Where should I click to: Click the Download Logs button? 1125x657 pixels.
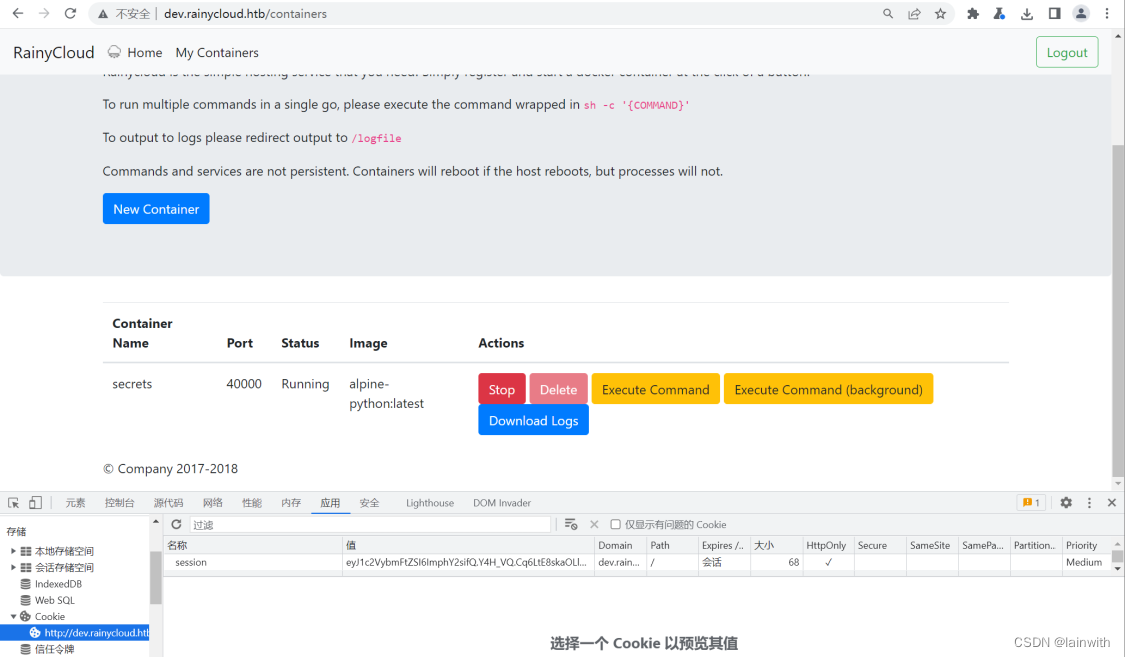(533, 420)
